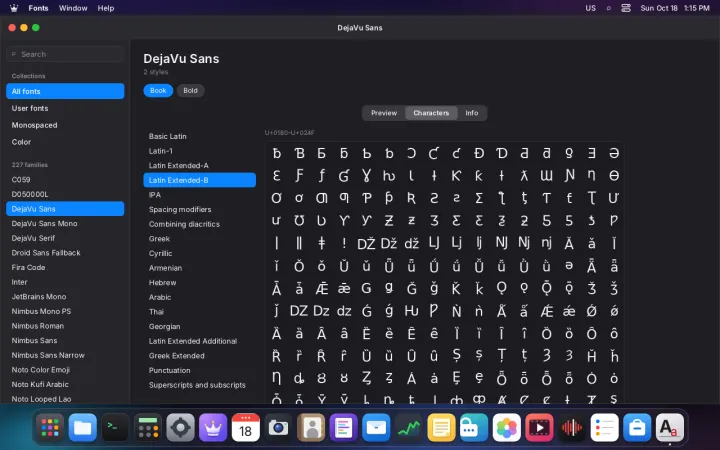Choose Noto Kufi Arabic family
Viewport: 720px width, 450px height.
pyautogui.click(x=65, y=384)
